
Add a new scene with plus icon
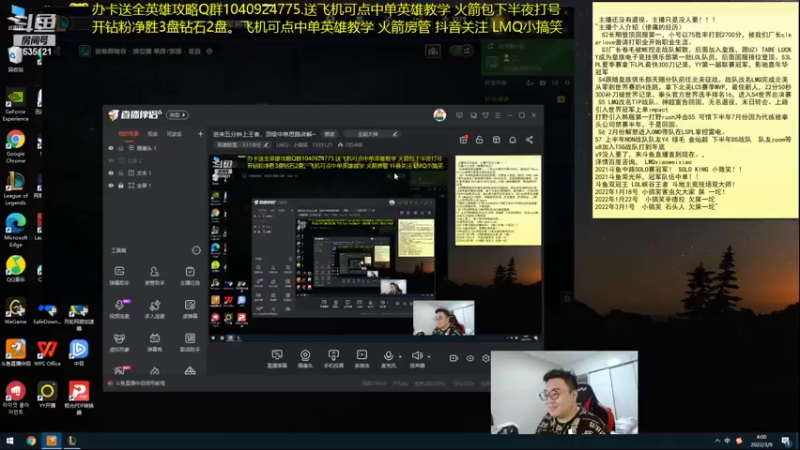200,134
